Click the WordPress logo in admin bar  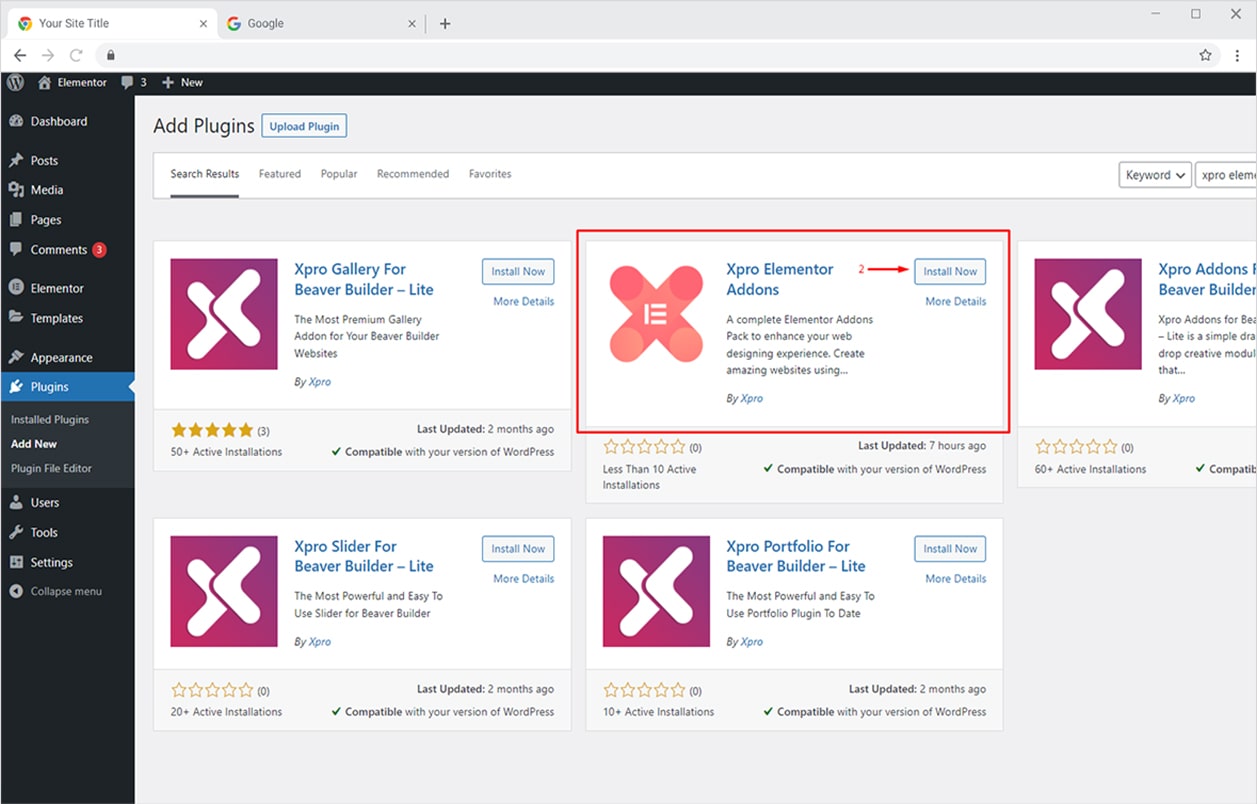point(15,83)
